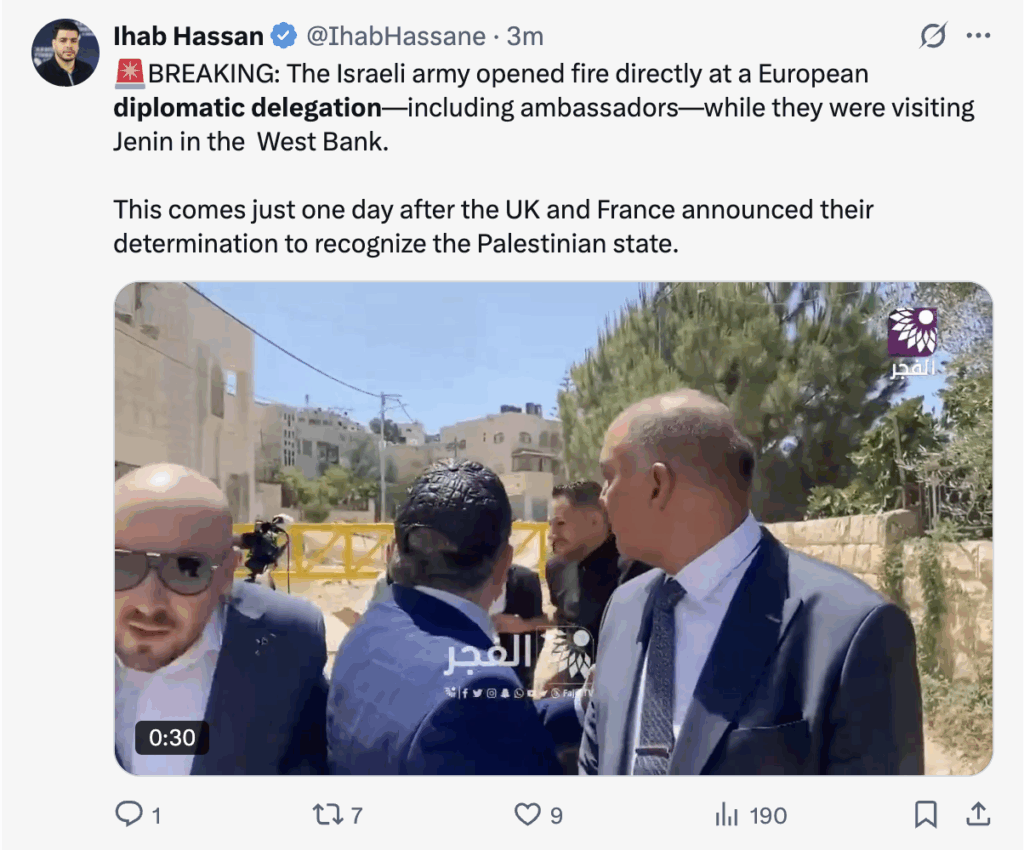Click the 3m post timestamp
The width and height of the screenshot is (1024, 850).
[x=525, y=37]
